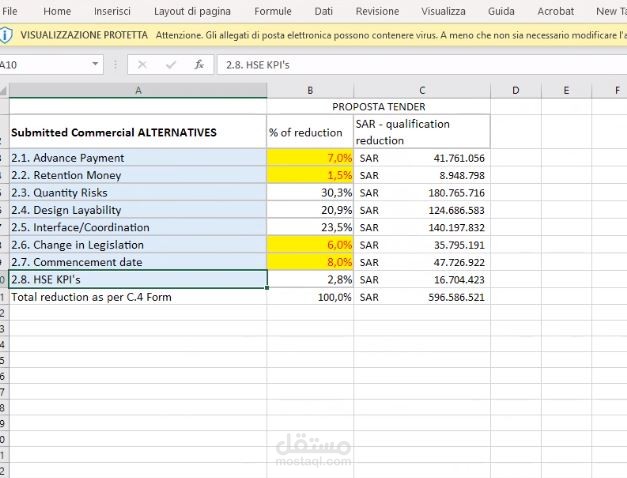The height and width of the screenshot is (478, 627).
Task: Select the 2.3. Quantity Risks cell
Action: point(138,192)
